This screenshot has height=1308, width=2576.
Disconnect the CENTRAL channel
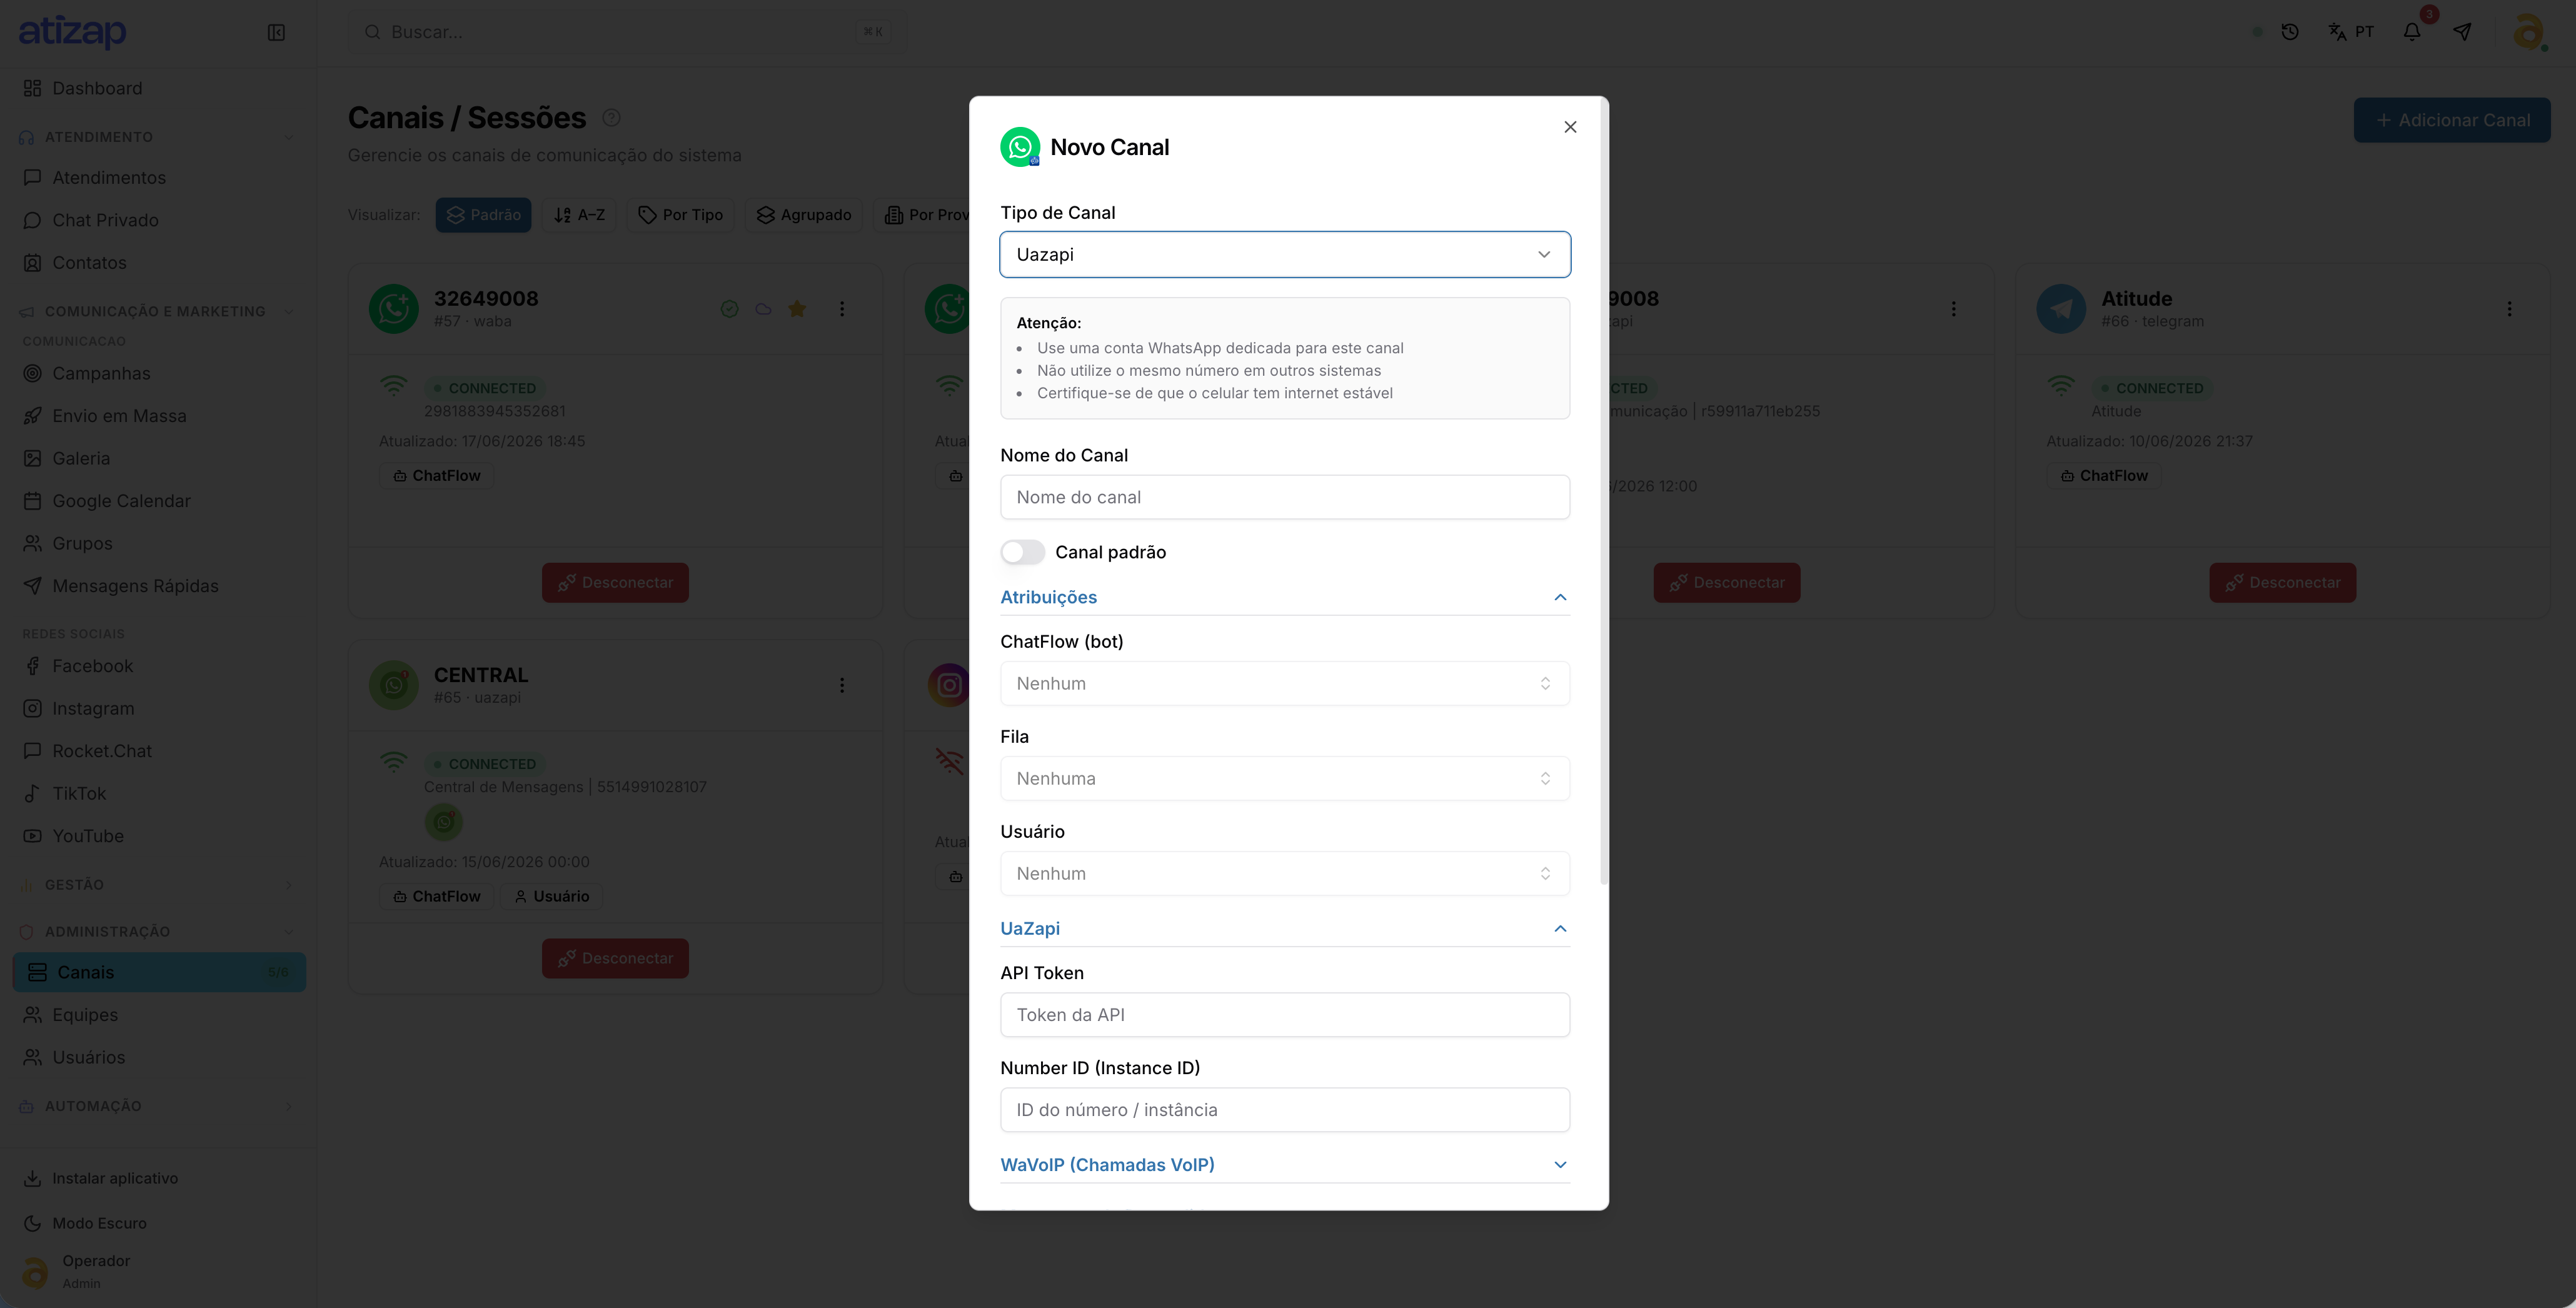pos(615,958)
